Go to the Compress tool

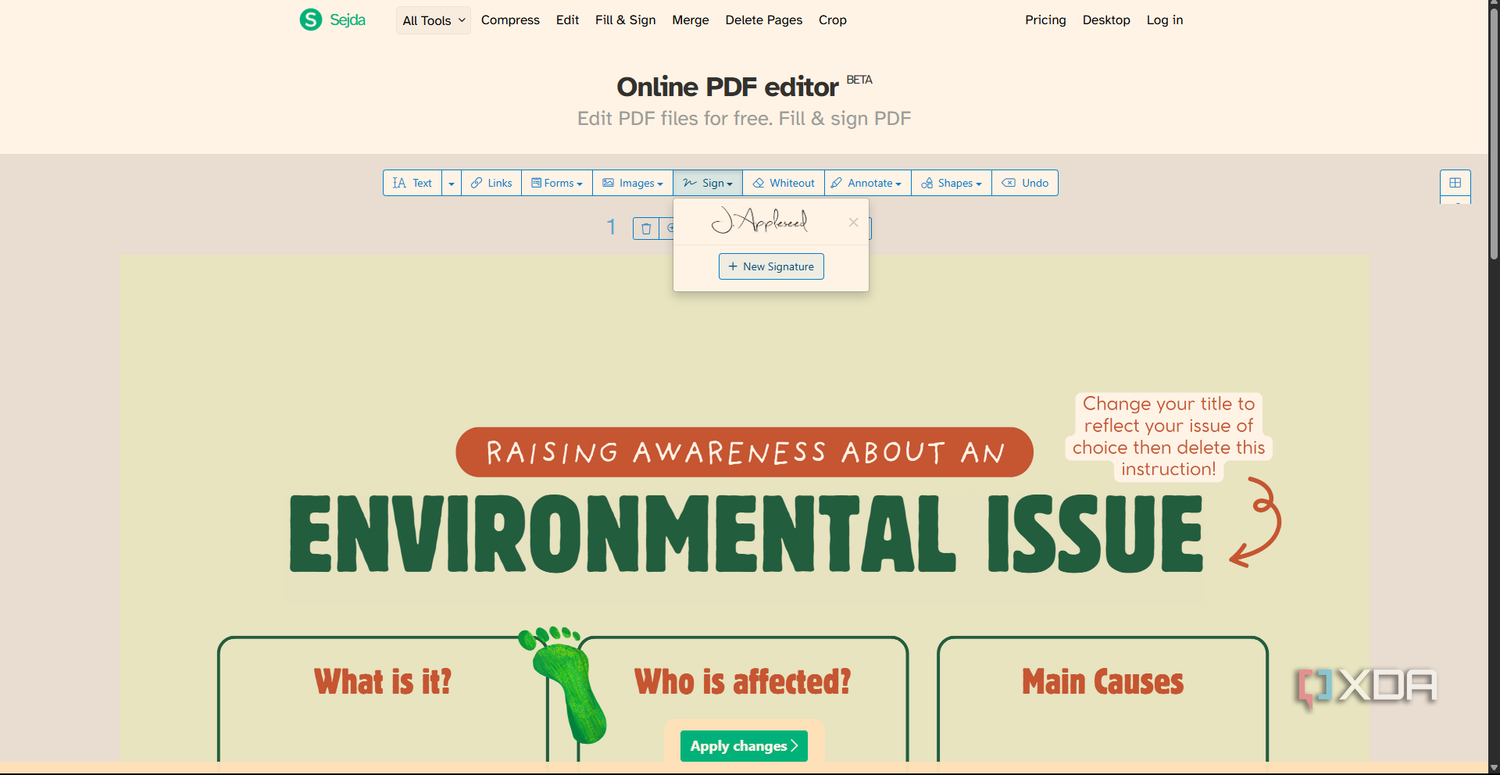(510, 20)
